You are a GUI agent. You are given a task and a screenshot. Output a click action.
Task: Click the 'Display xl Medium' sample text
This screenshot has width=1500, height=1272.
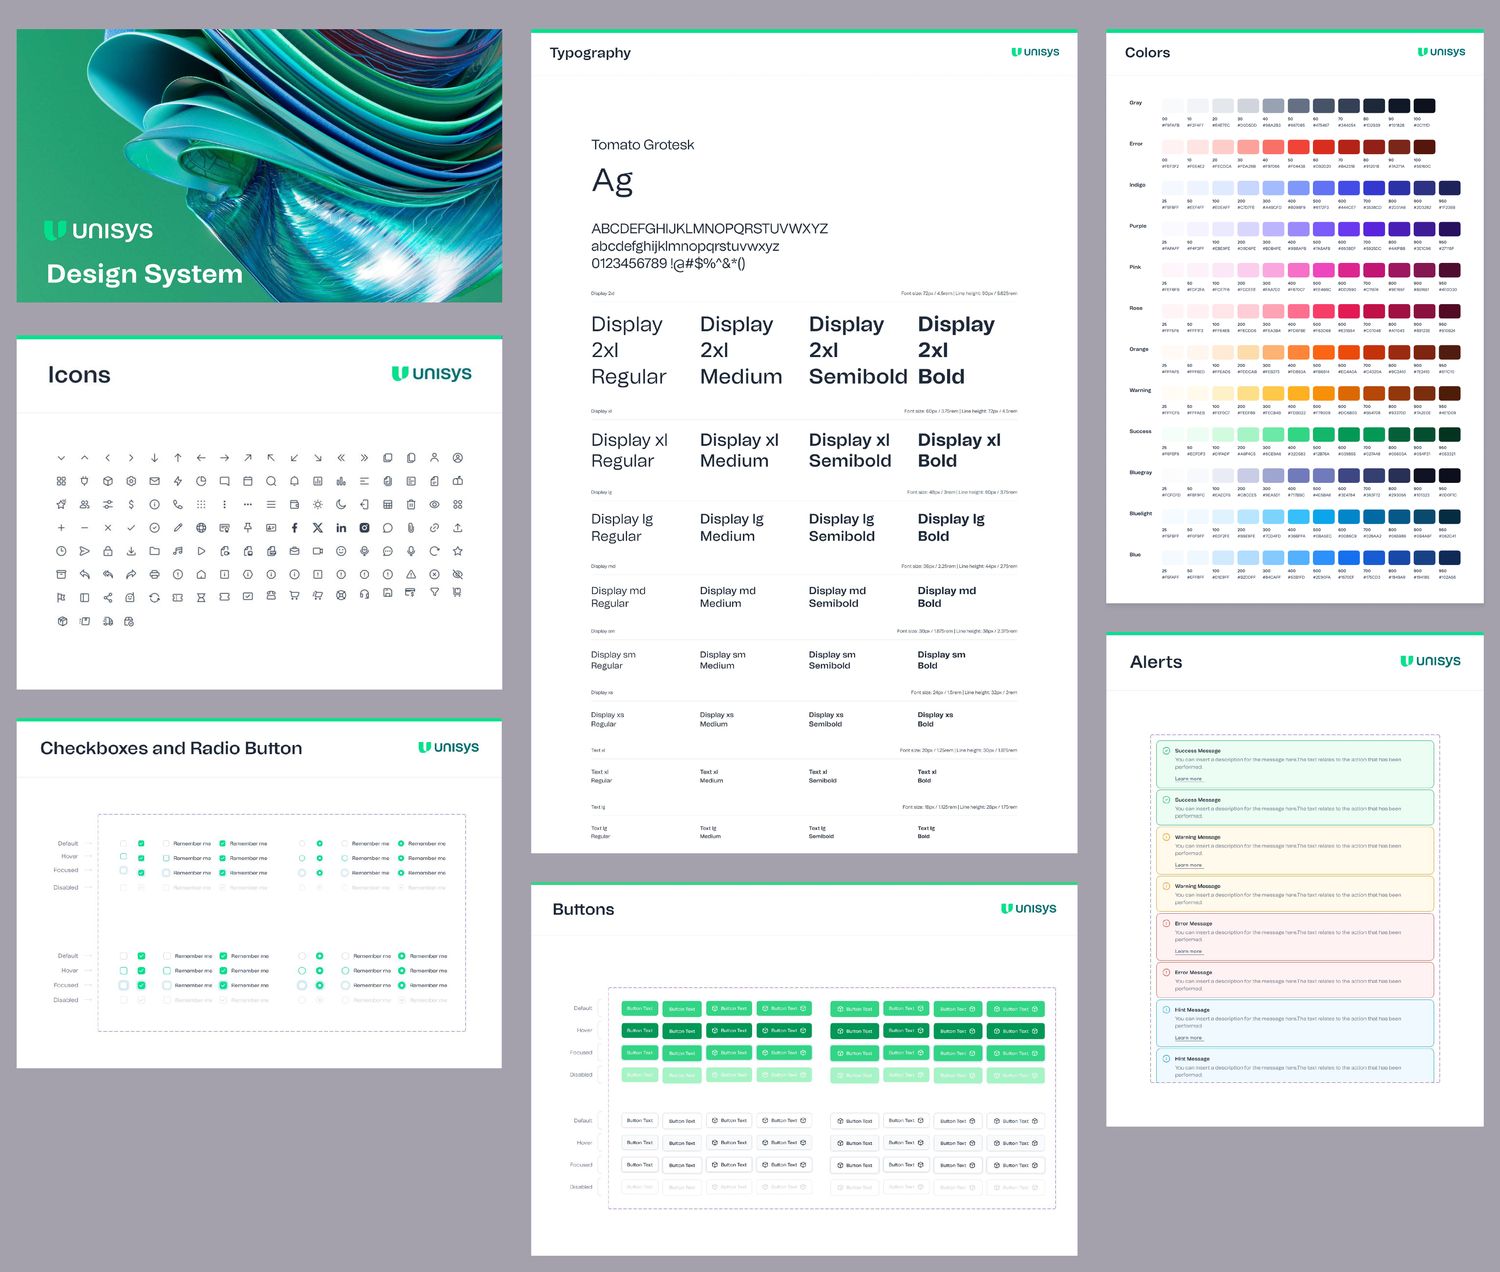(739, 450)
